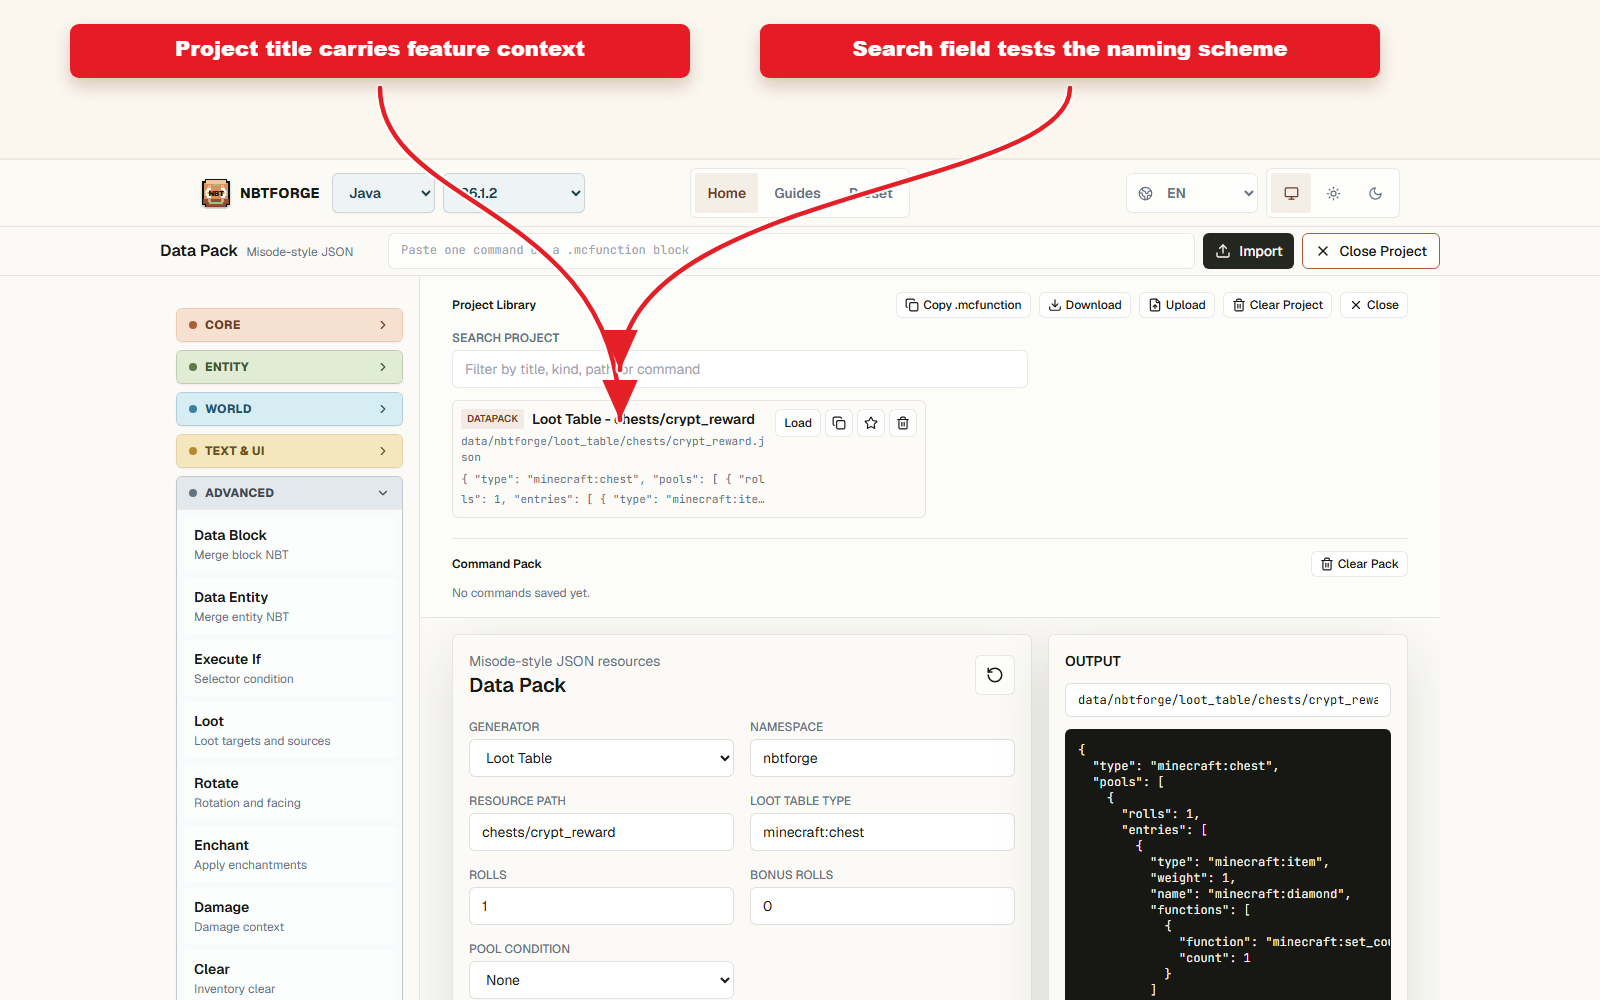Go to the Home tab
Image resolution: width=1600 pixels, height=1000 pixels.
(x=727, y=193)
